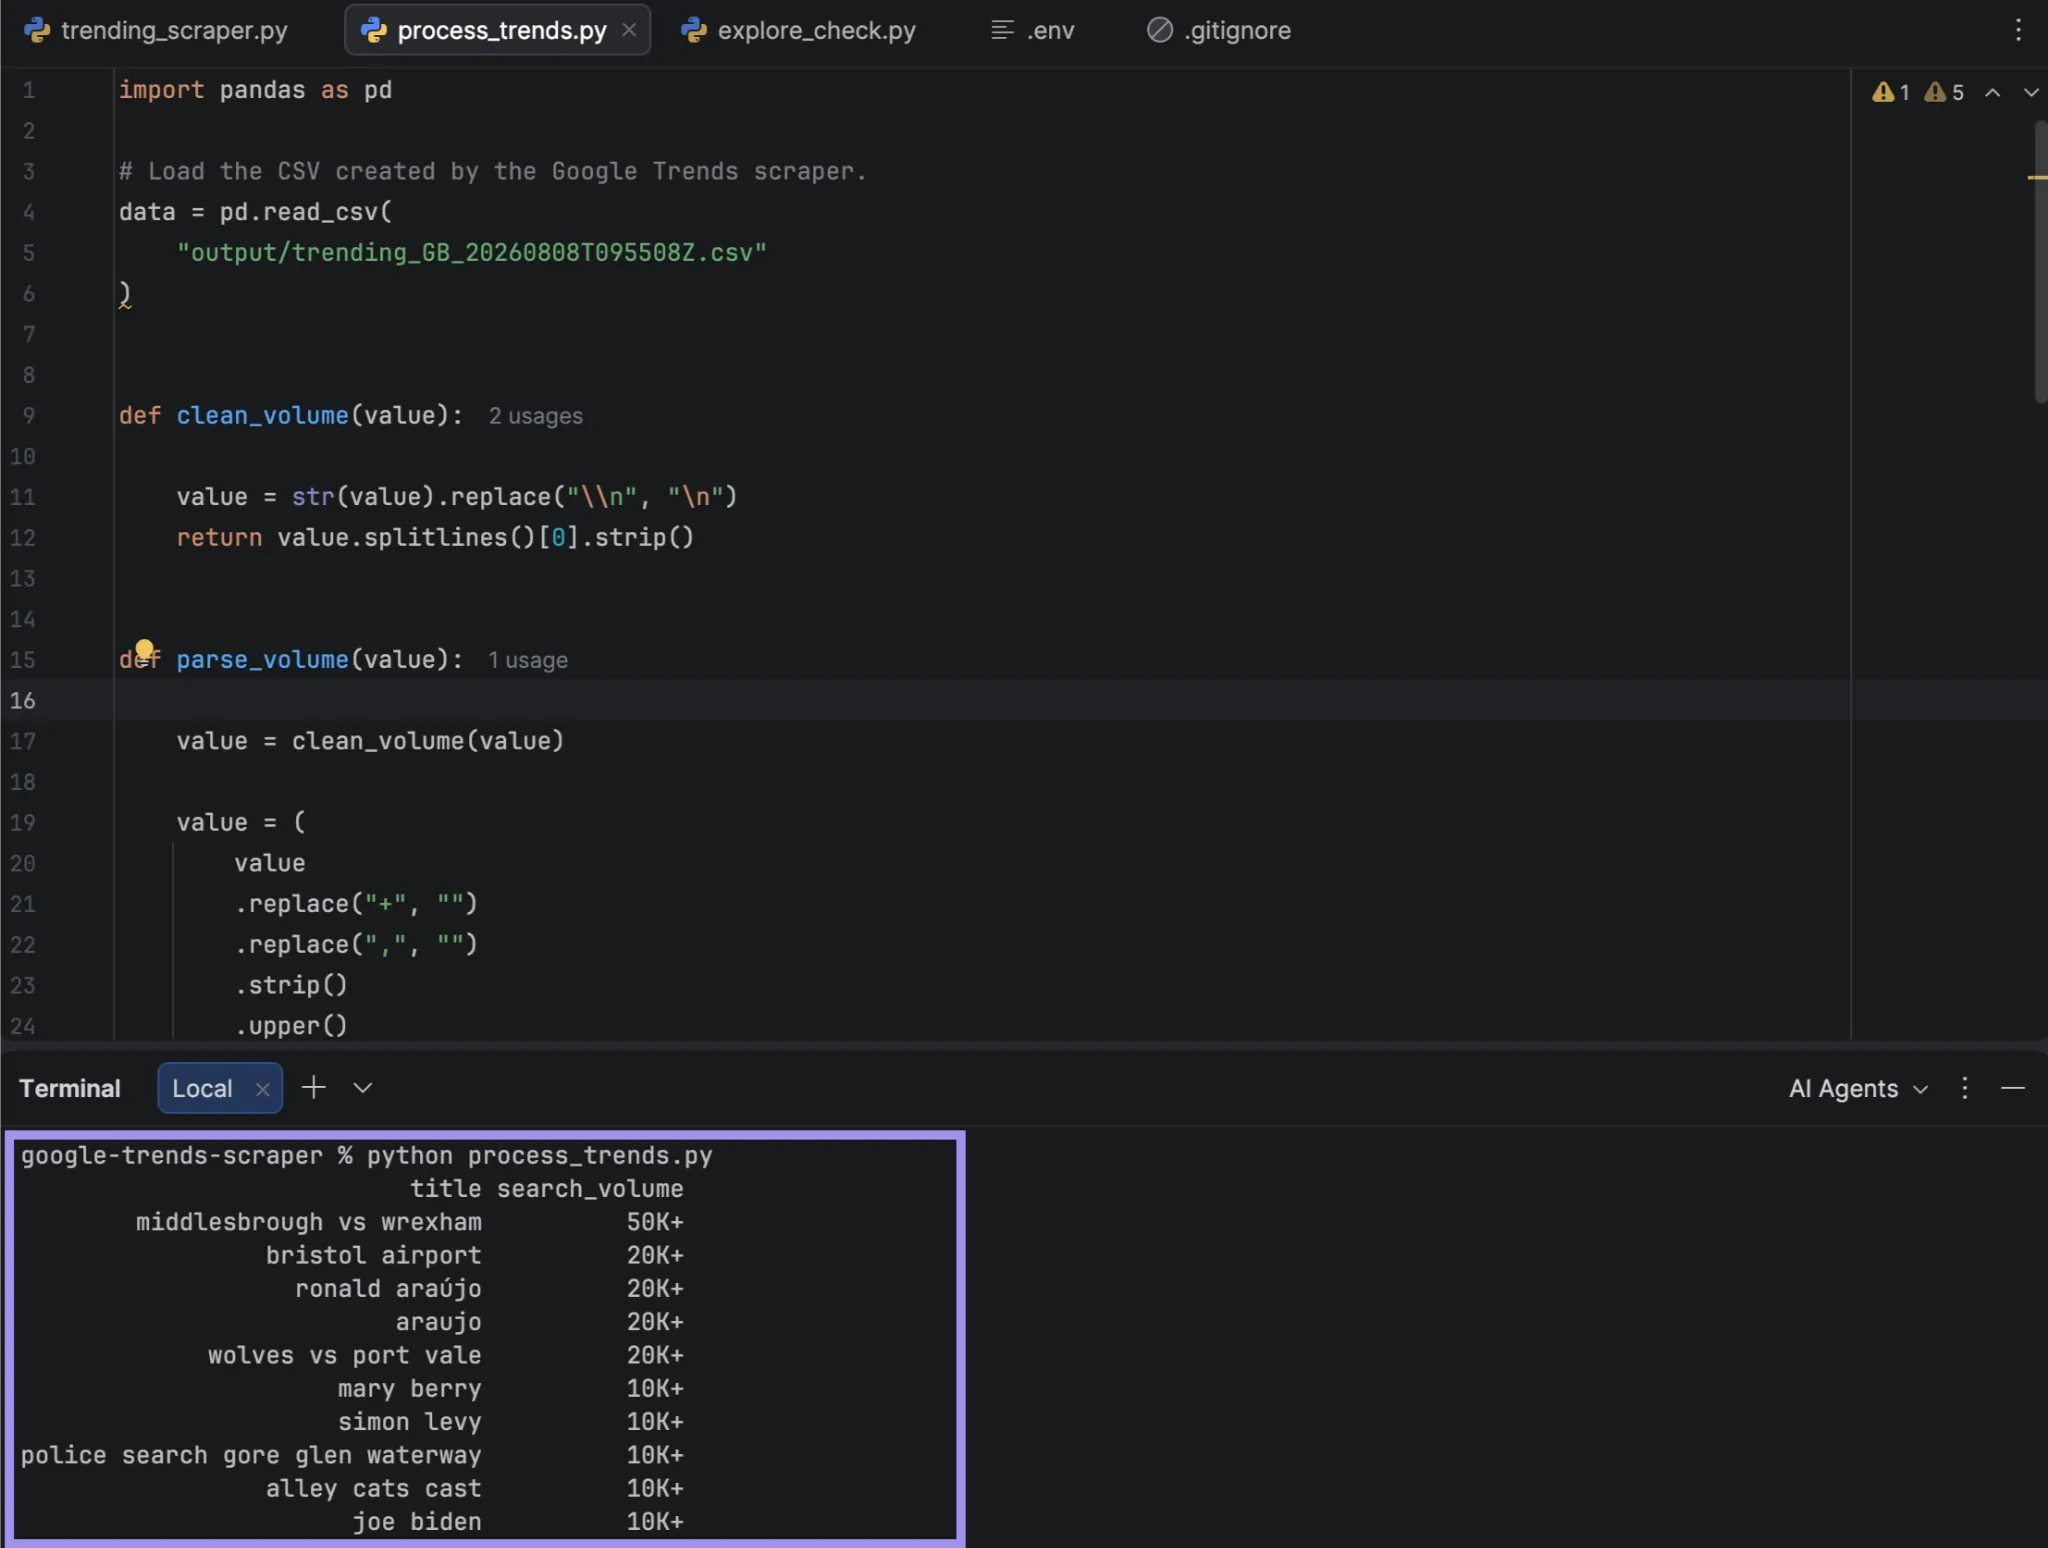Close the process_trends.py tab

[x=629, y=30]
